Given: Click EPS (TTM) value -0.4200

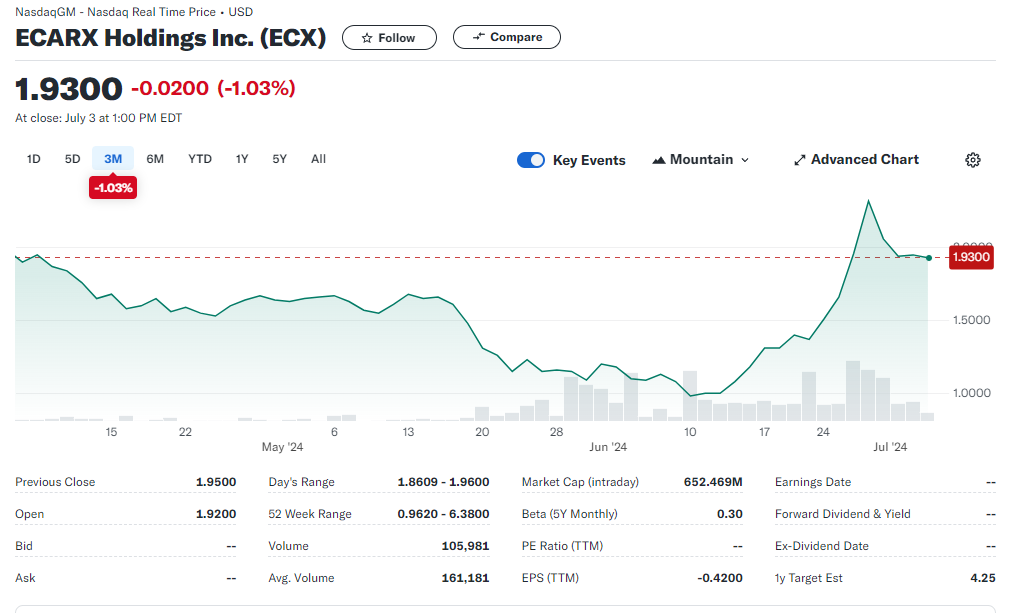Looking at the screenshot, I should coord(720,578).
